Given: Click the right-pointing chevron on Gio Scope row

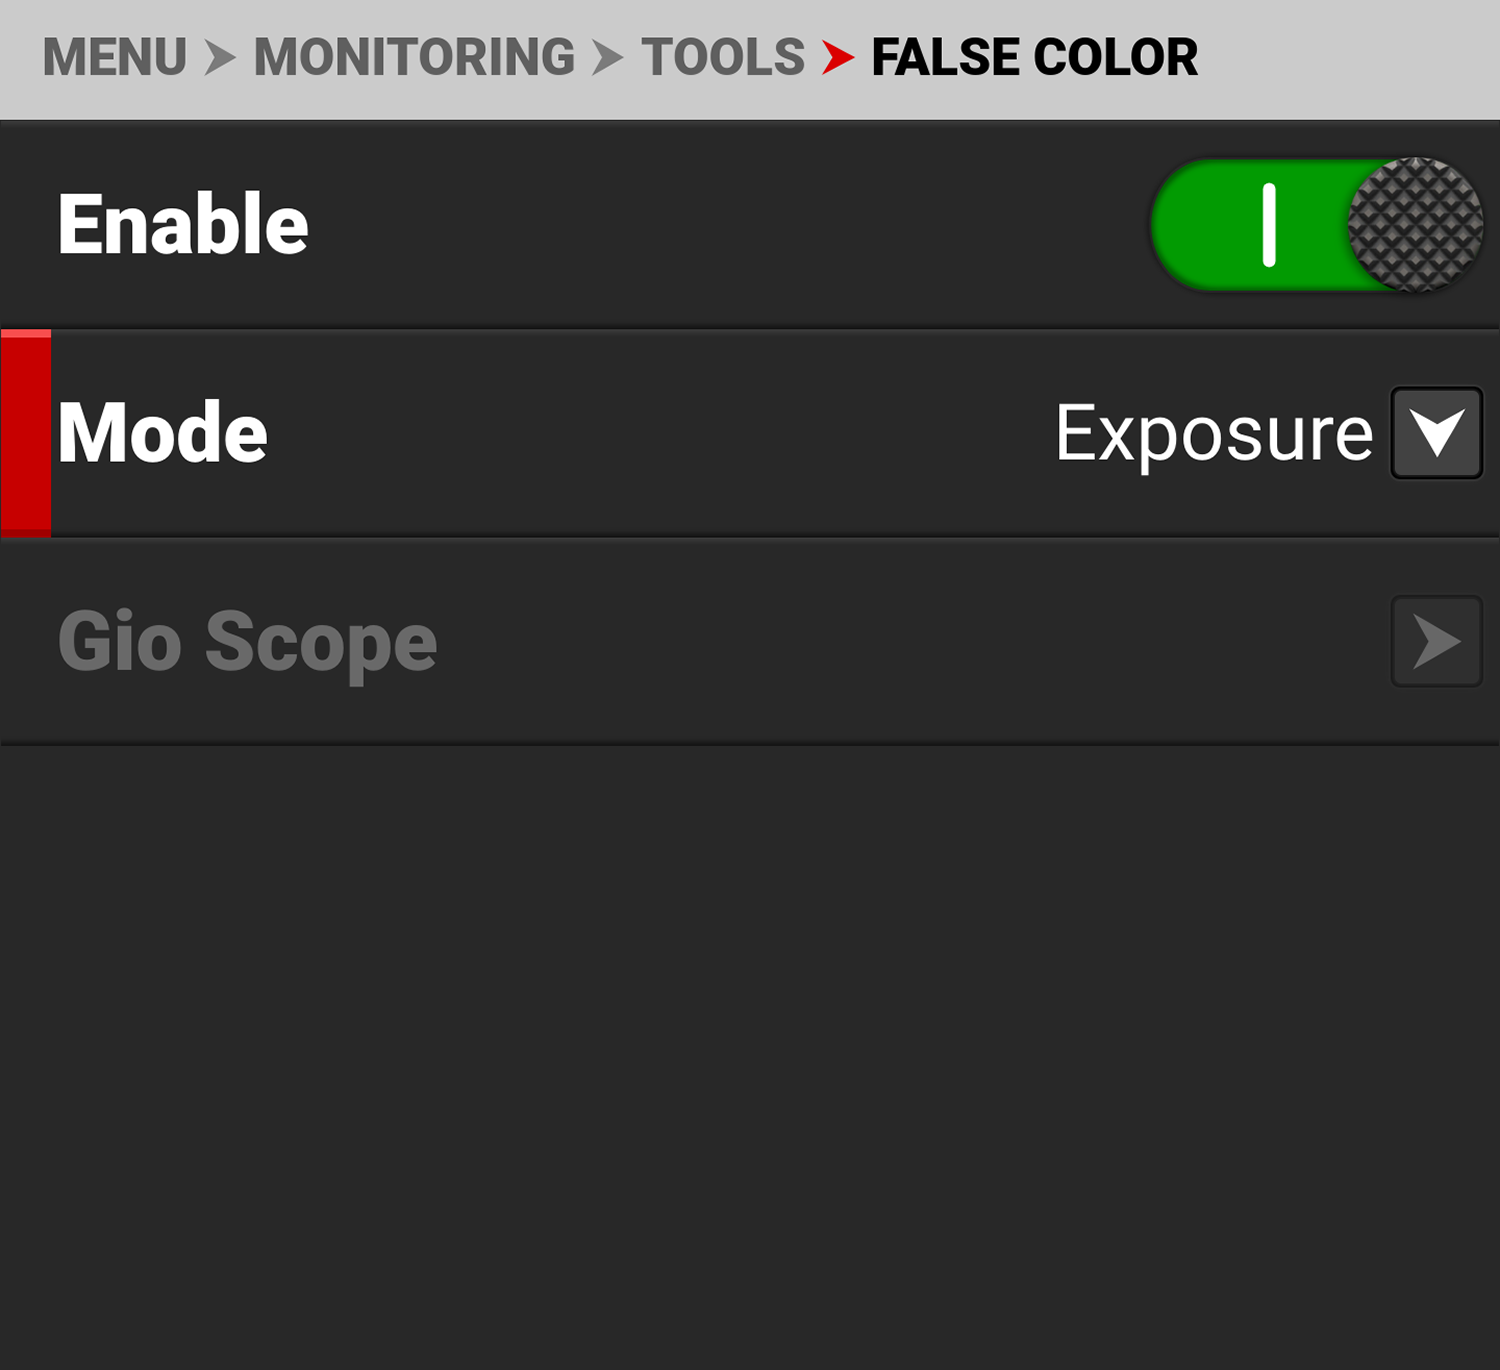Looking at the screenshot, I should point(1435,641).
